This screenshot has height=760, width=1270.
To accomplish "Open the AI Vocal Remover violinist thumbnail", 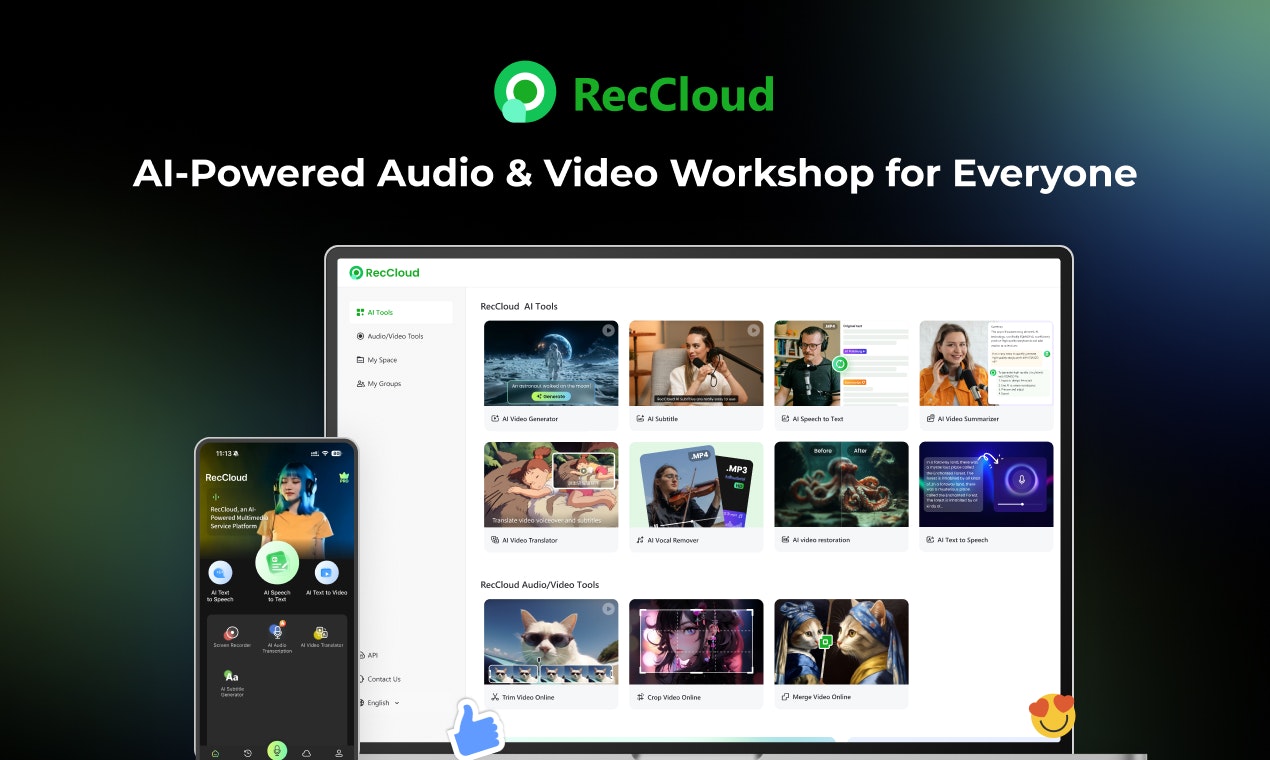I will point(696,484).
